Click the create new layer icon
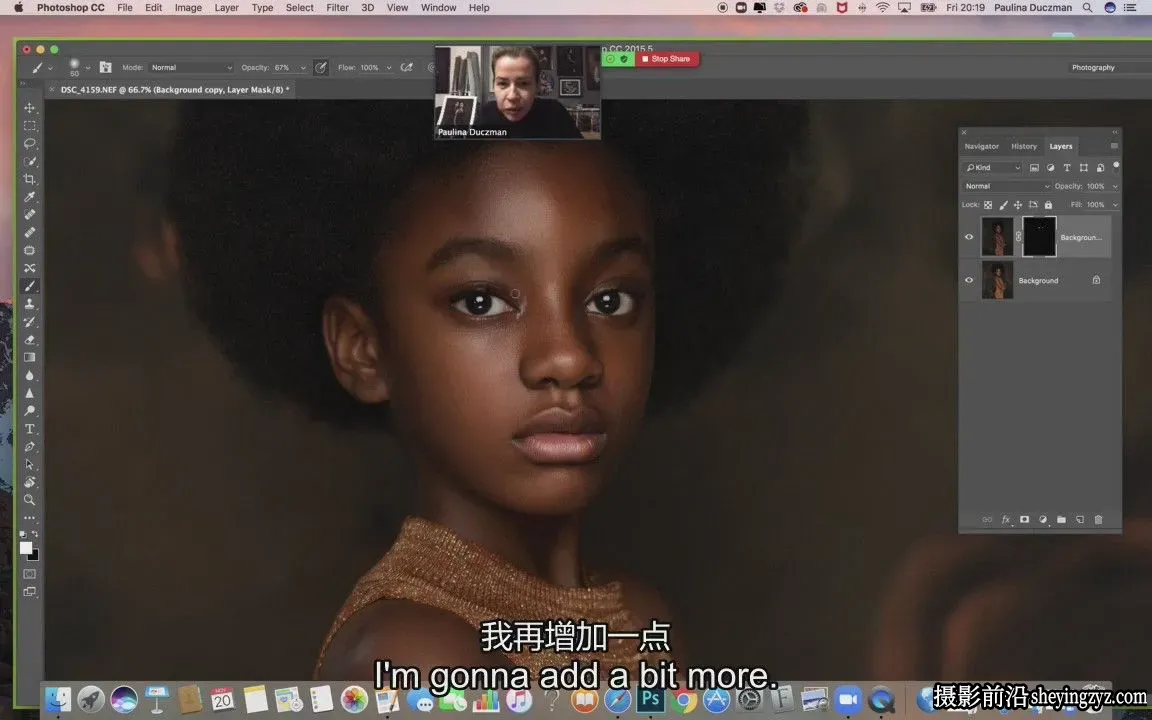Screen dimensions: 1152x720 tap(1080, 519)
